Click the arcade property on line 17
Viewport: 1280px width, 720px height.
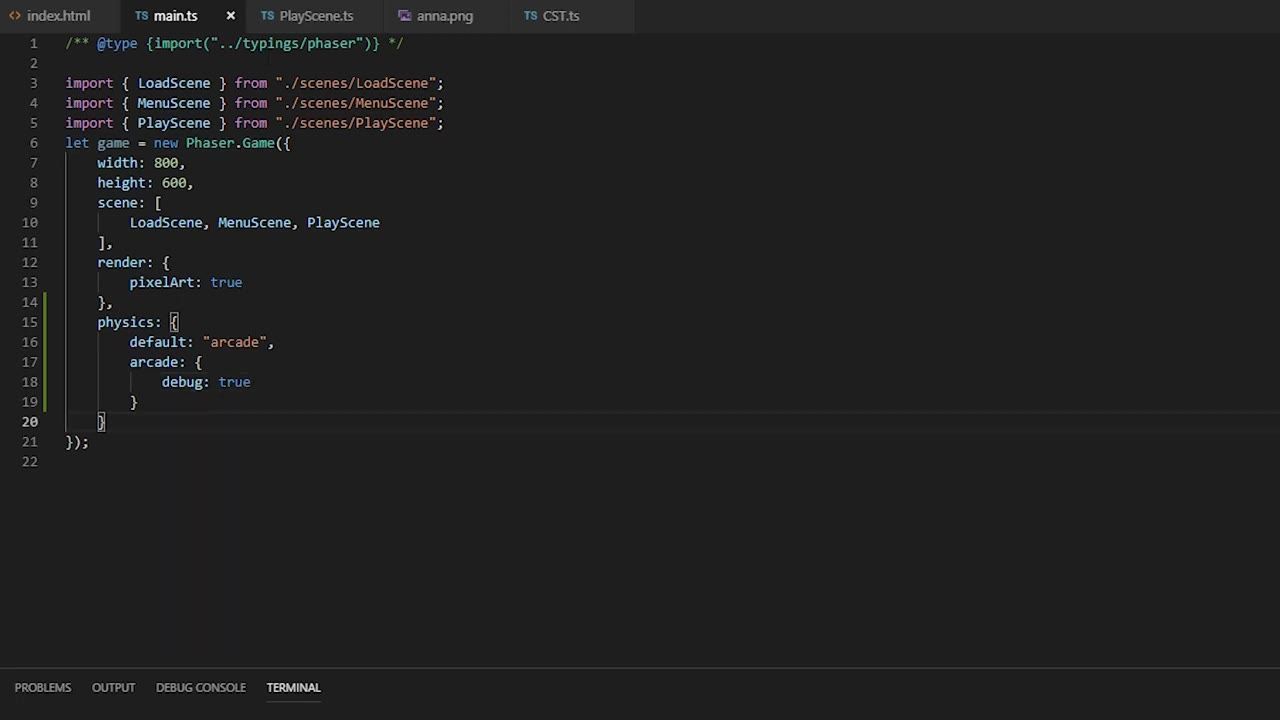153,362
